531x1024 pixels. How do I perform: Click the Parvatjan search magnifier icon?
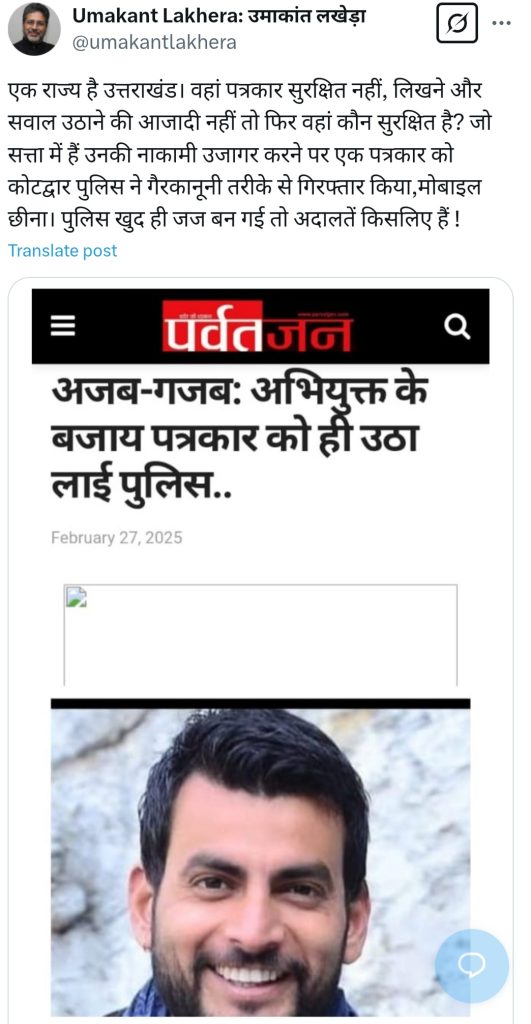tap(457, 325)
